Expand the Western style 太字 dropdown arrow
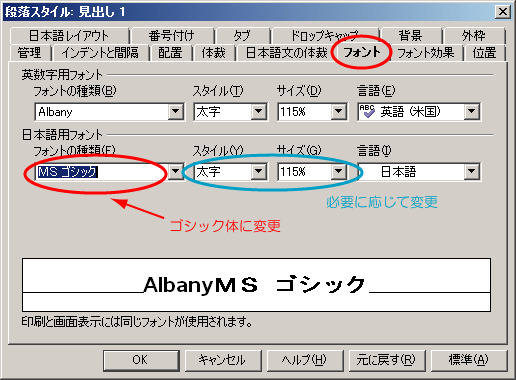The width and height of the screenshot is (516, 380). [259, 112]
